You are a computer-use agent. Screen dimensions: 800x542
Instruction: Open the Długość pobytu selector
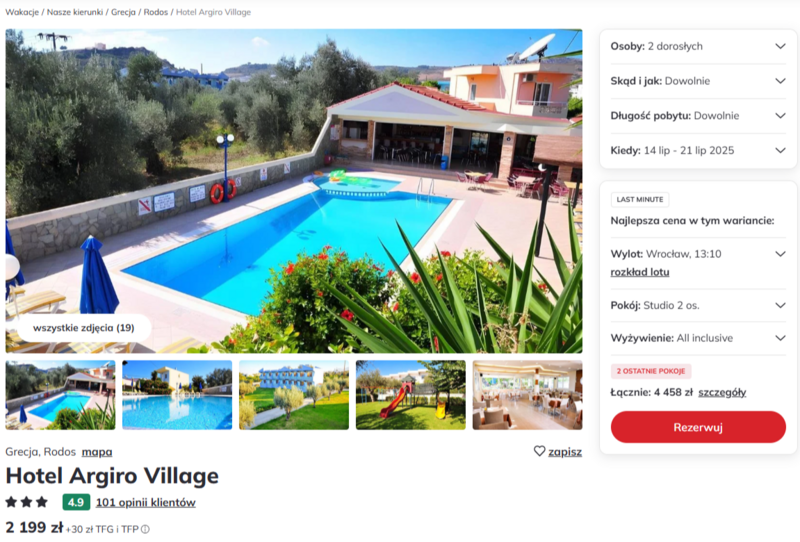[x=698, y=116]
